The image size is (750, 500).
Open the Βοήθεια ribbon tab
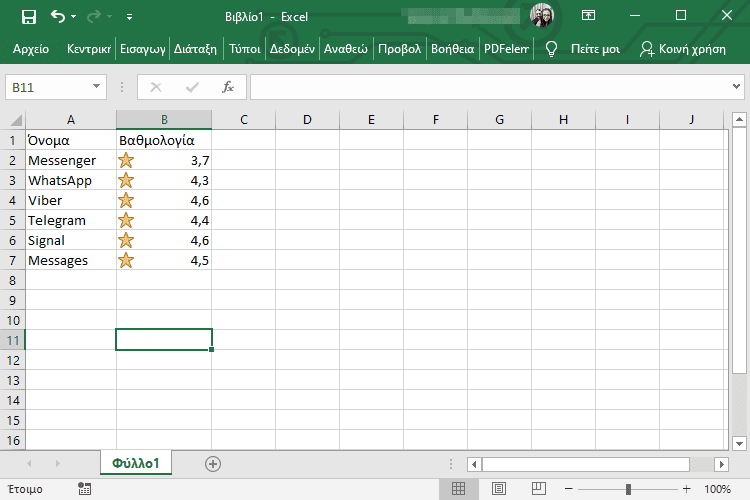coord(452,49)
